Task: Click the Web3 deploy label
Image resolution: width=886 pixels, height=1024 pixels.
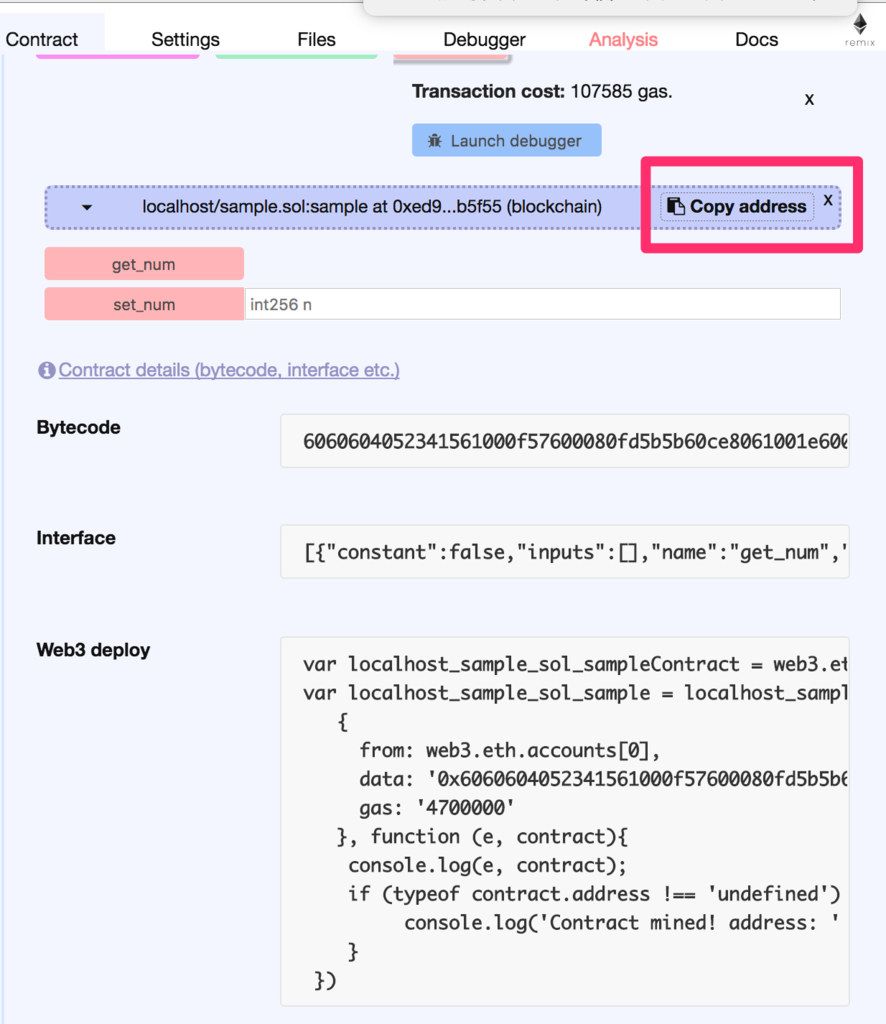Action: point(93,650)
